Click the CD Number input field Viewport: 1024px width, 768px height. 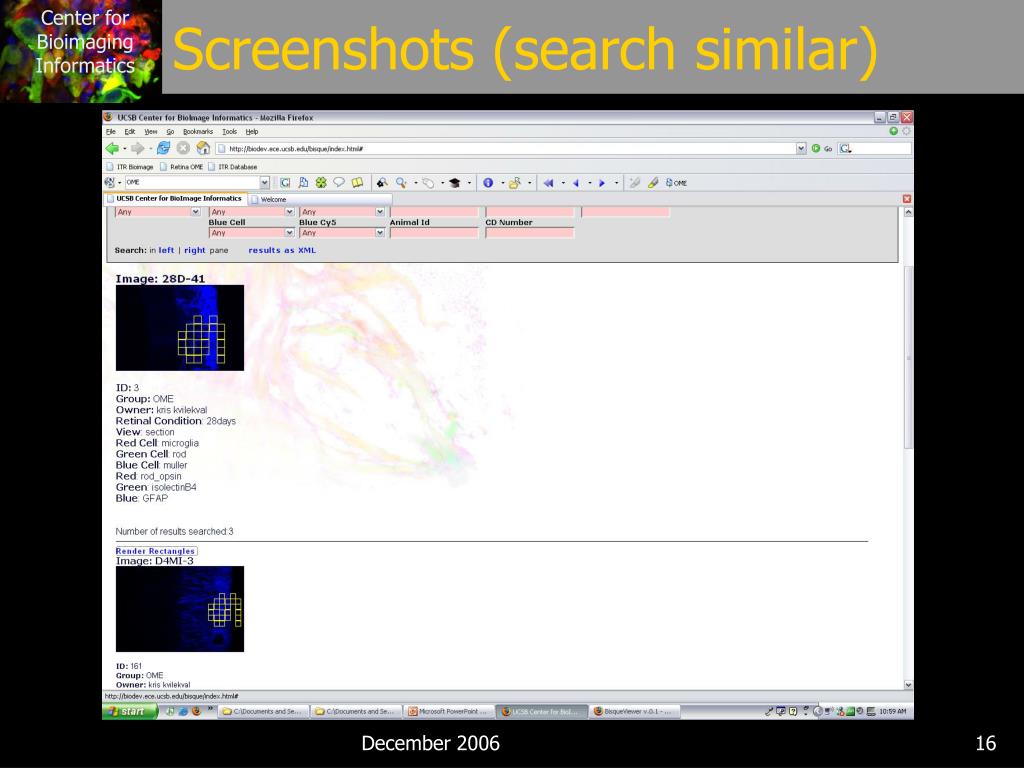coord(530,232)
